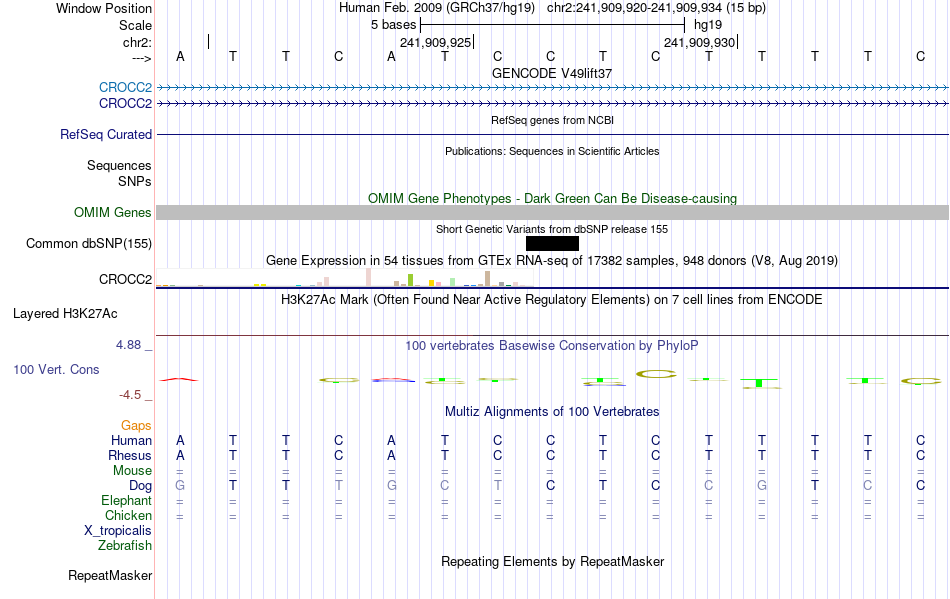Viewport: 950px width, 599px height.
Task: Click the H3K27Ac Mark ENCODE track title
Action: click(x=552, y=300)
